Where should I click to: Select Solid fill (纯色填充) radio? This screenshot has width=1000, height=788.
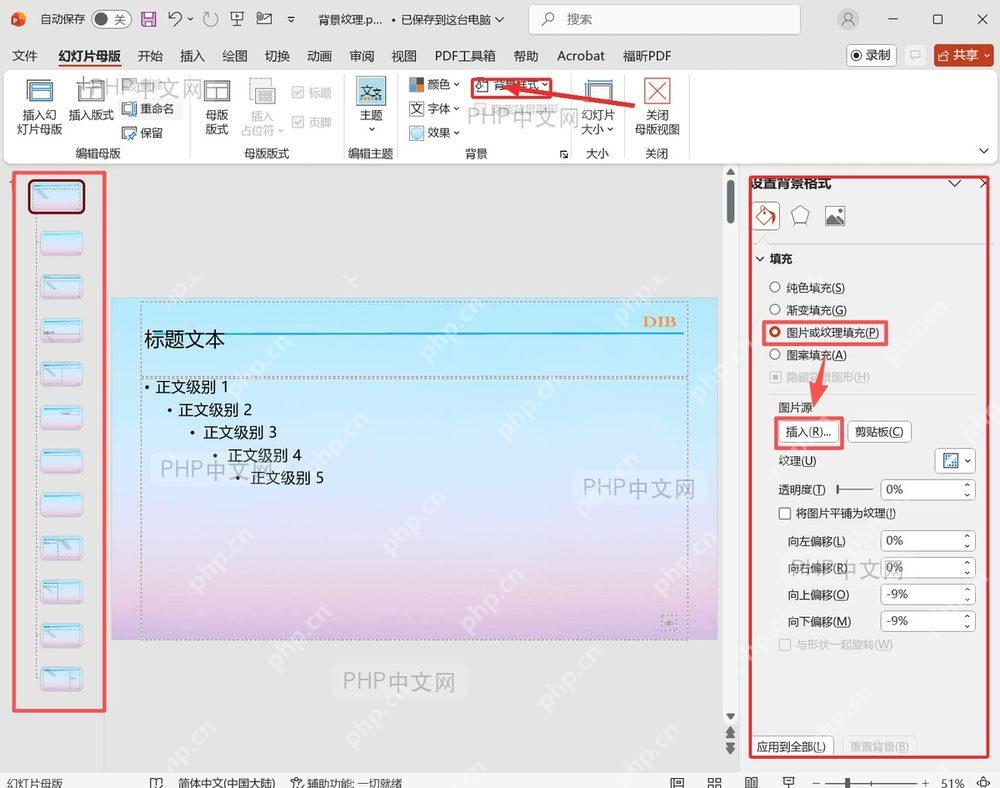coord(775,288)
